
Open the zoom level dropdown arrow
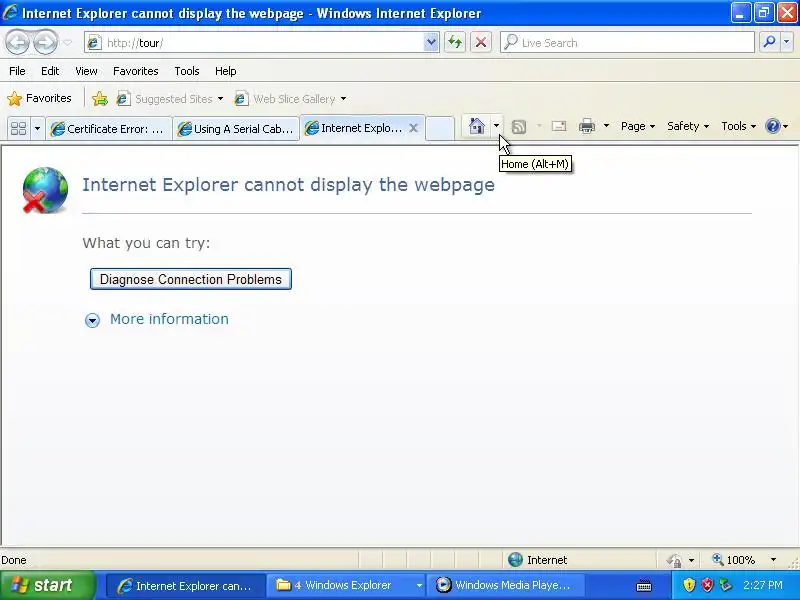pyautogui.click(x=773, y=560)
